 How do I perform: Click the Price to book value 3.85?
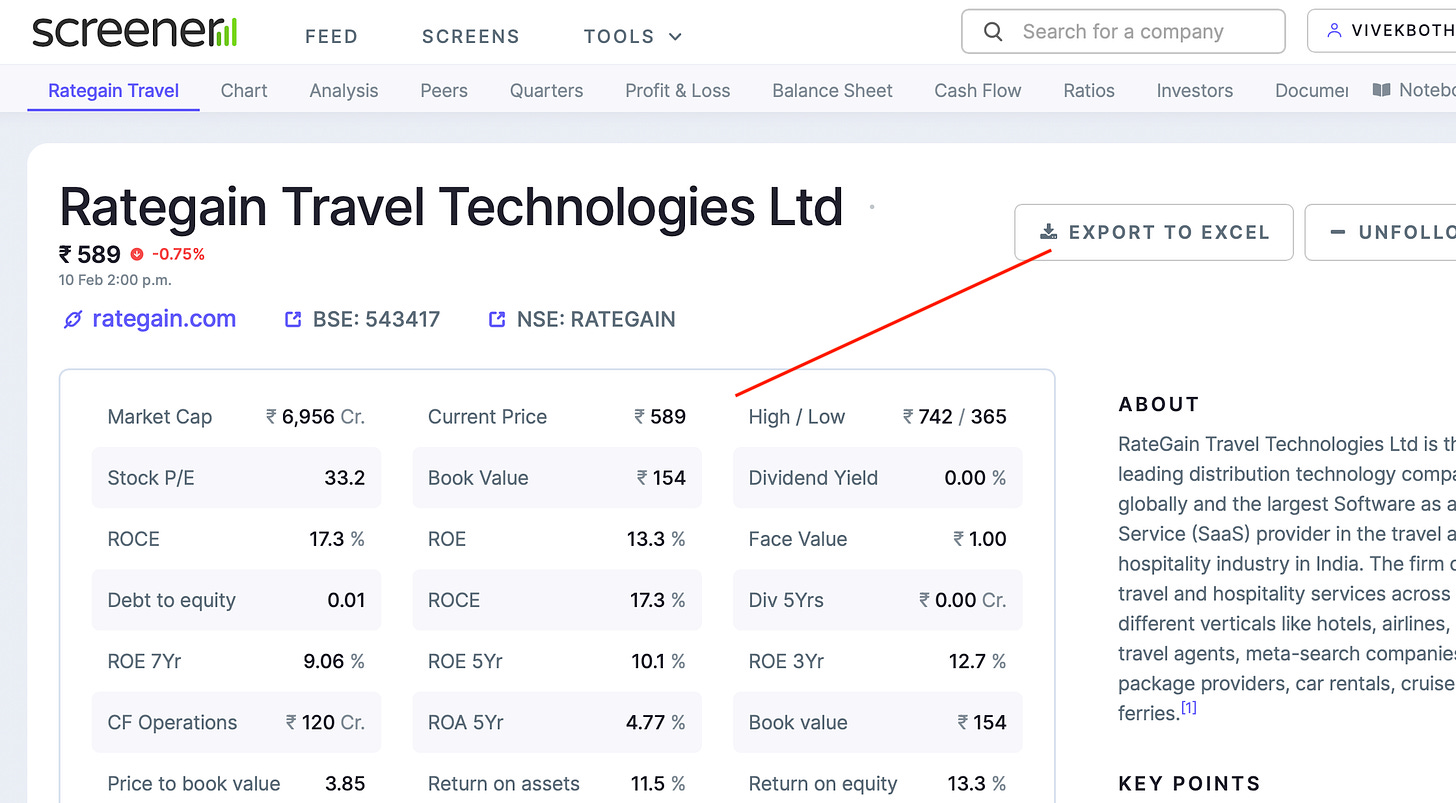pos(345,783)
